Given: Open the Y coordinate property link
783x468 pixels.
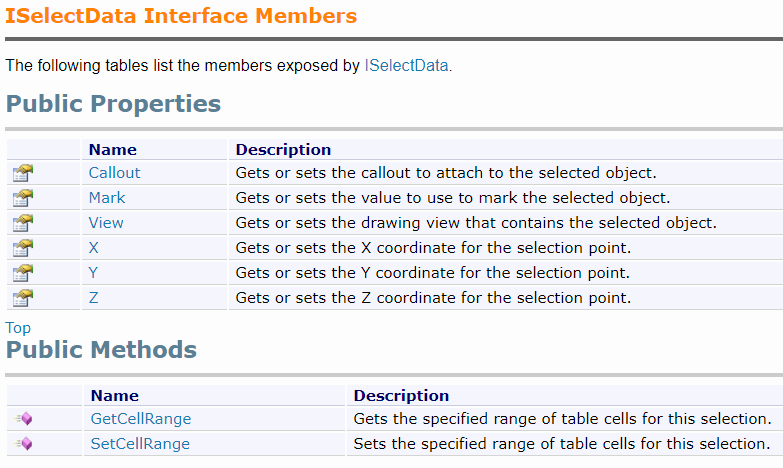Looking at the screenshot, I should [93, 273].
